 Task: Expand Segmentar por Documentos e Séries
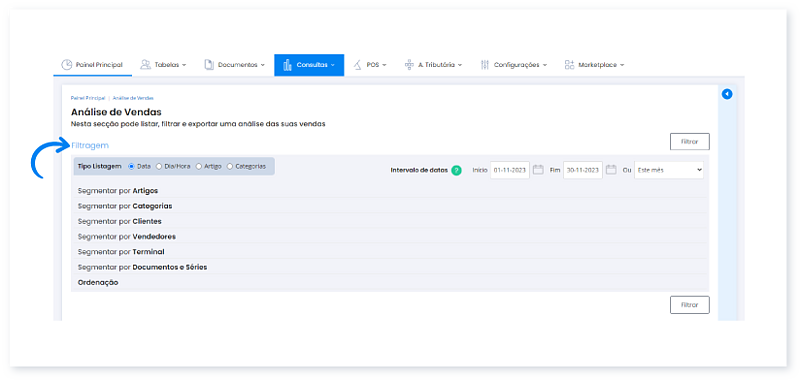390,267
